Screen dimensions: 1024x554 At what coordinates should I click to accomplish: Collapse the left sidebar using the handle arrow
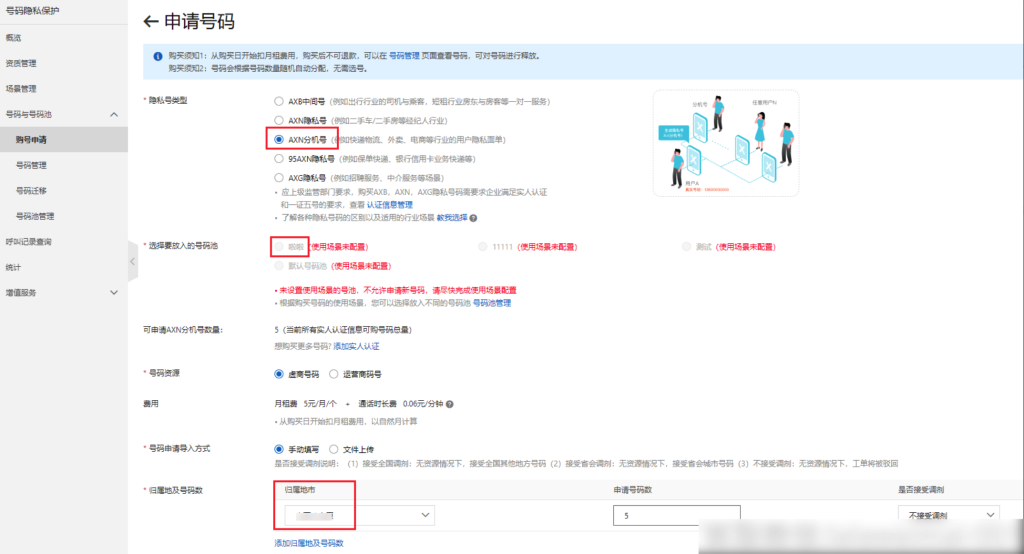pos(133,261)
